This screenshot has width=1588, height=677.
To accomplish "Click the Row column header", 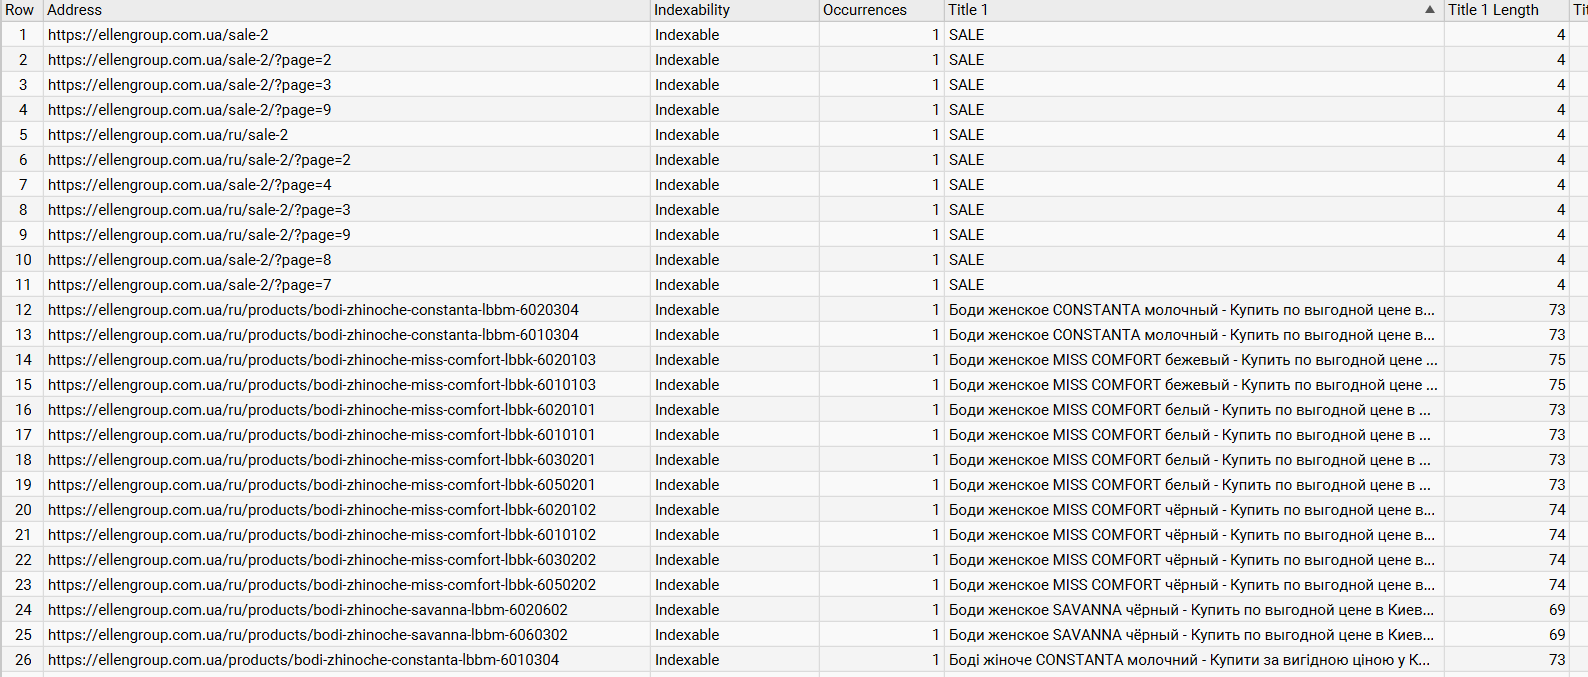I will pyautogui.click(x=22, y=10).
